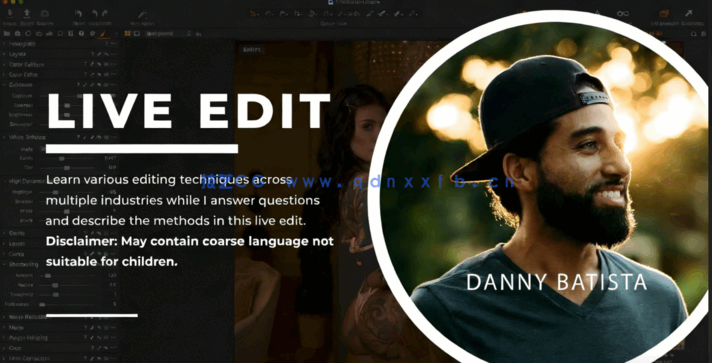Toggle the orange Edit Selected icon
The width and height of the screenshot is (712, 363).
coord(664,13)
